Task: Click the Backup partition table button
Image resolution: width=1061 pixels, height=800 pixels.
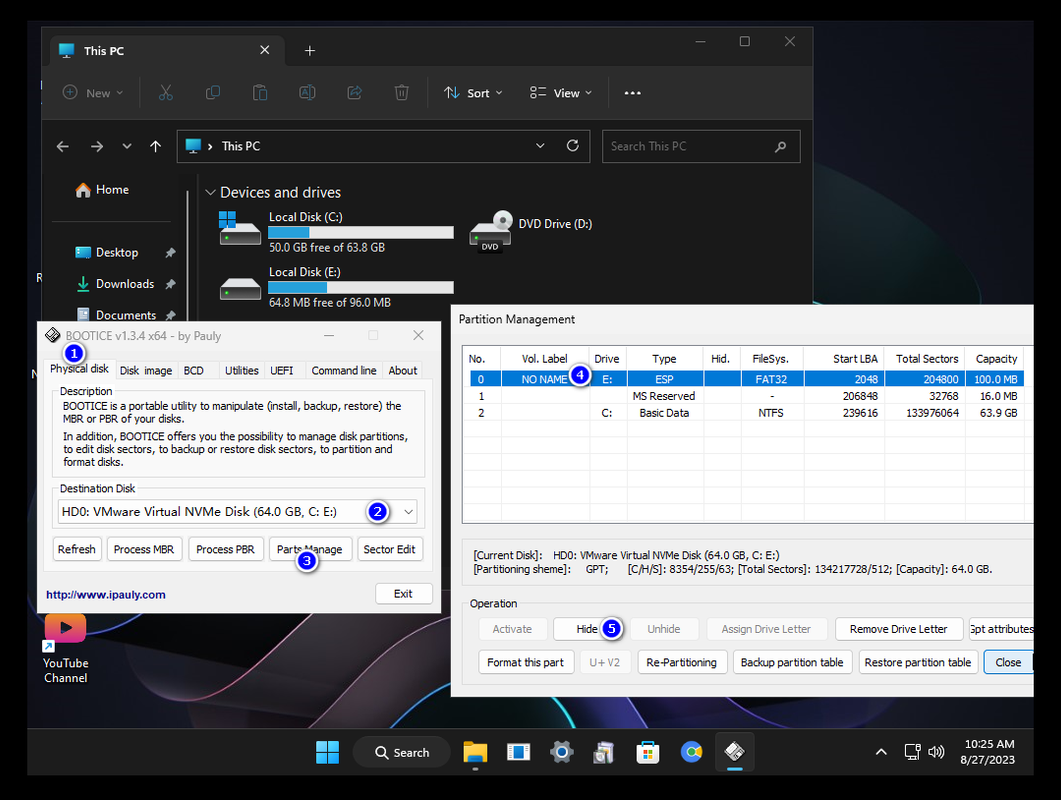Action: [792, 663]
